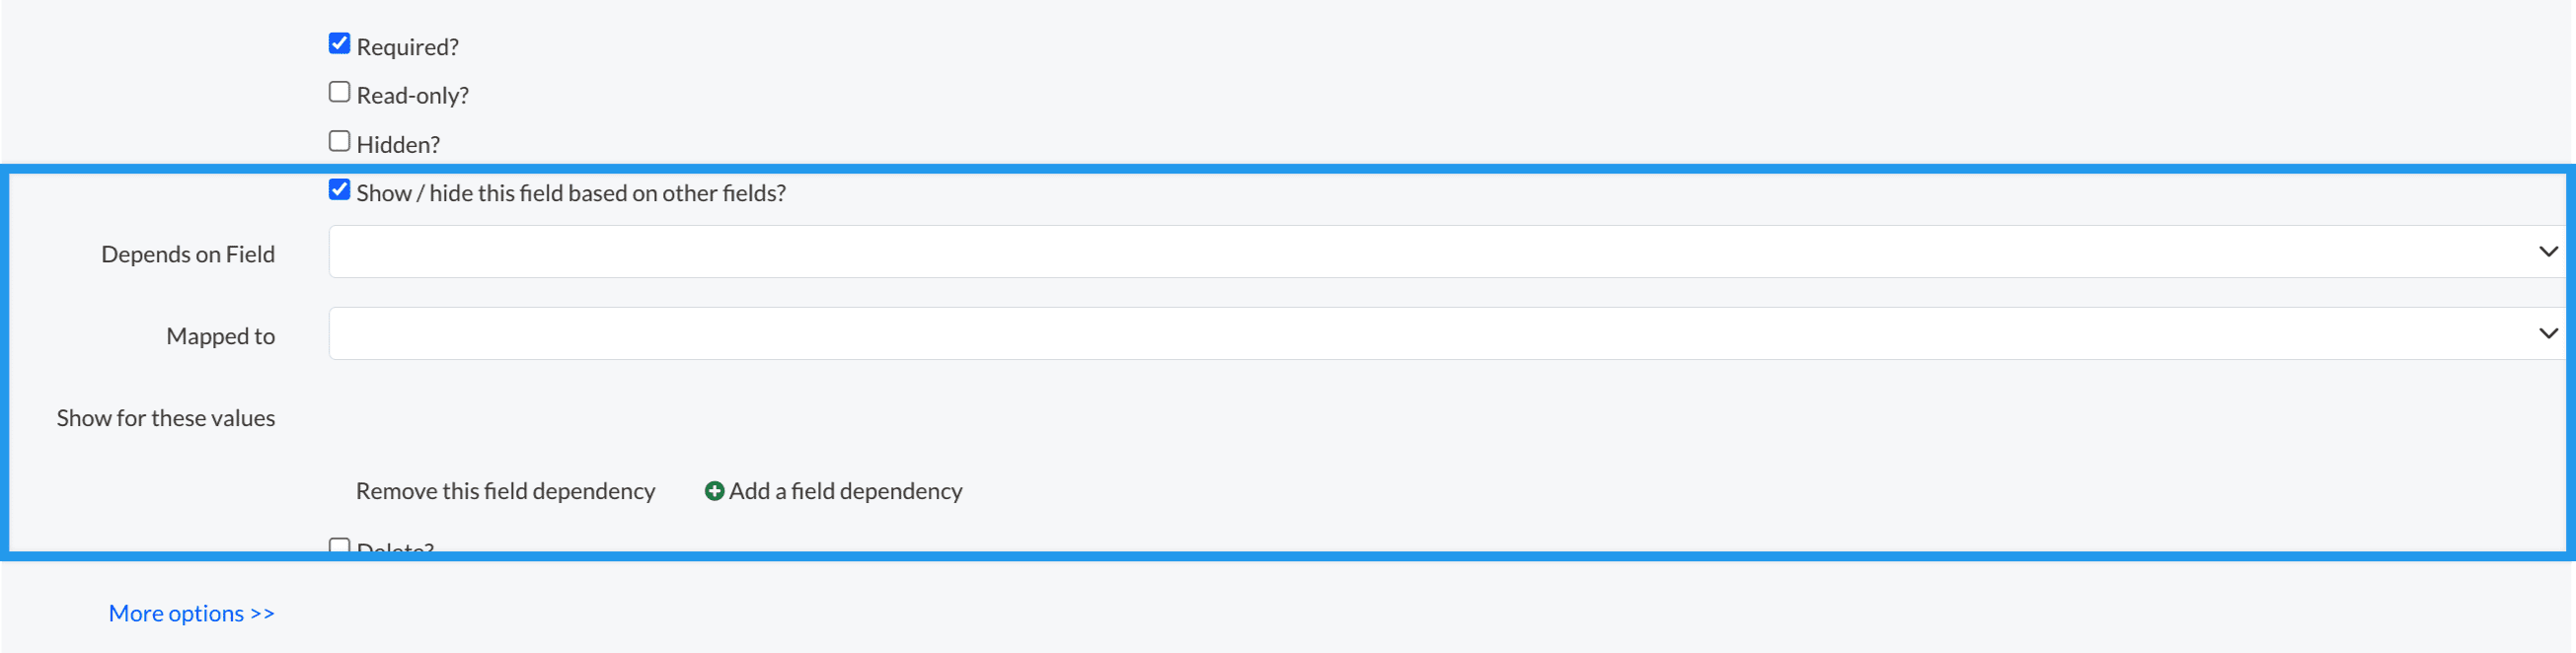
Task: Click the Depends on Field chevron arrow
Action: pos(2547,252)
